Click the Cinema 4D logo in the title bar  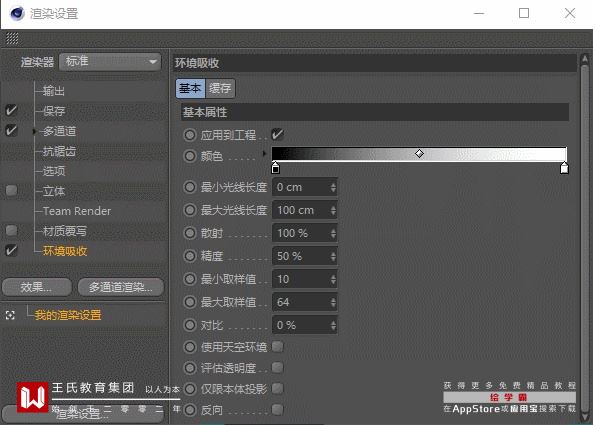coord(17,14)
